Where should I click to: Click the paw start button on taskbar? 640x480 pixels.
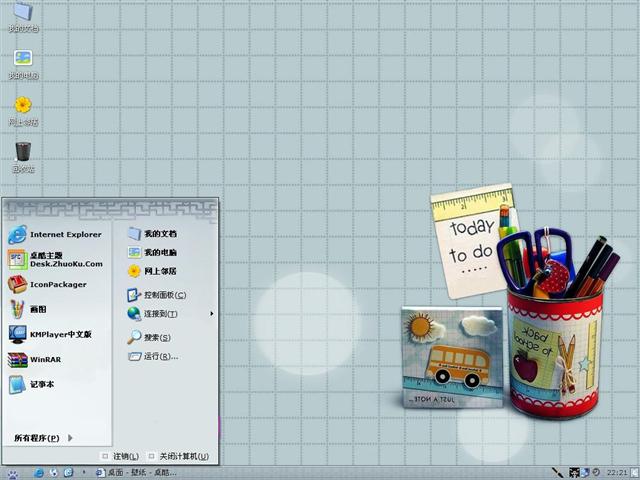tap(12, 473)
